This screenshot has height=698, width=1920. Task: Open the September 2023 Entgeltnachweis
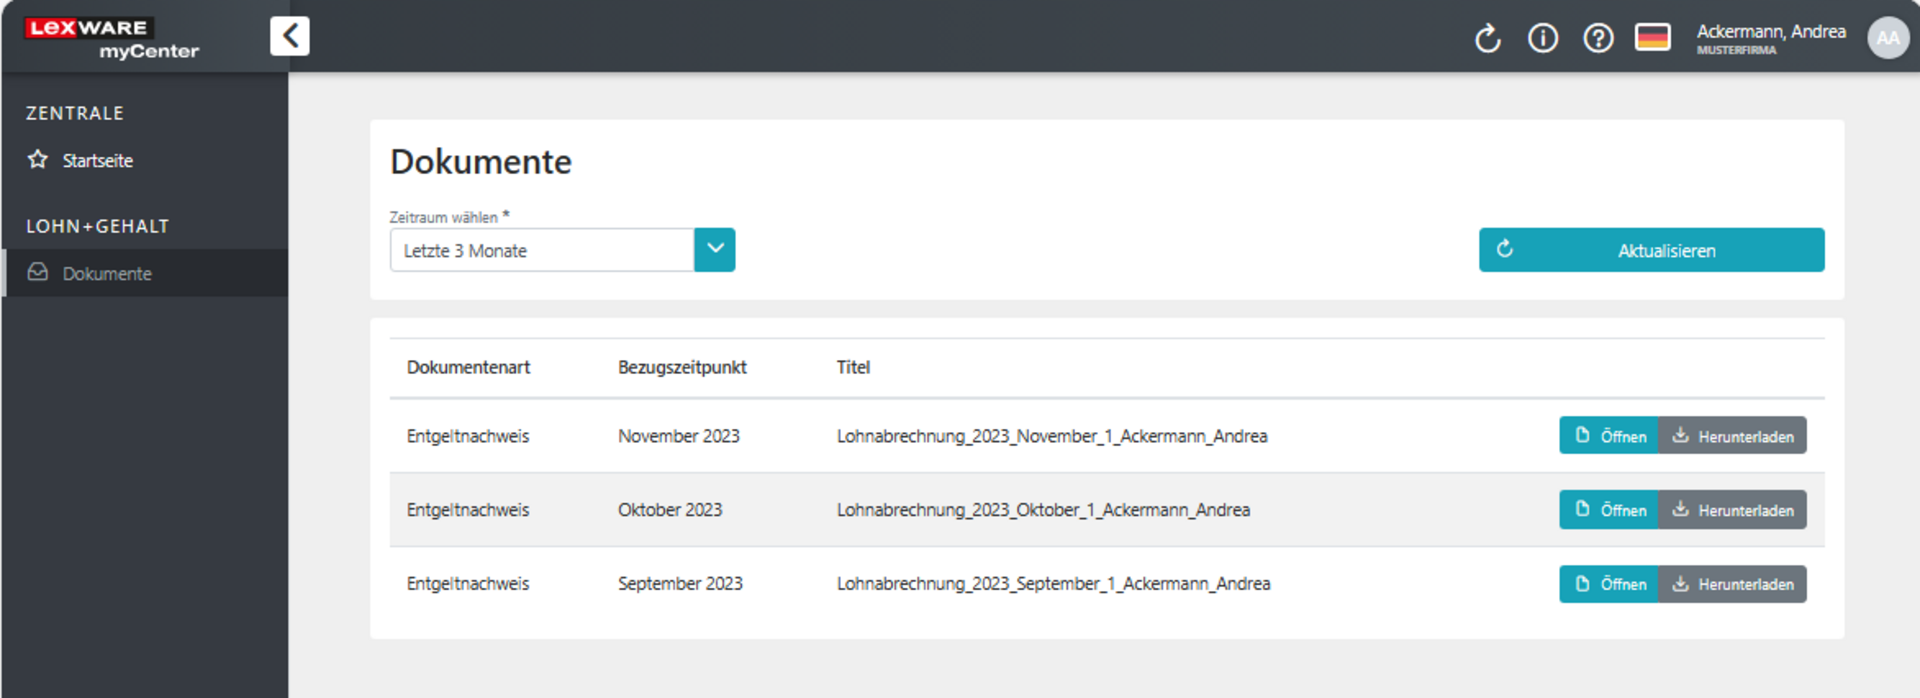[1609, 584]
